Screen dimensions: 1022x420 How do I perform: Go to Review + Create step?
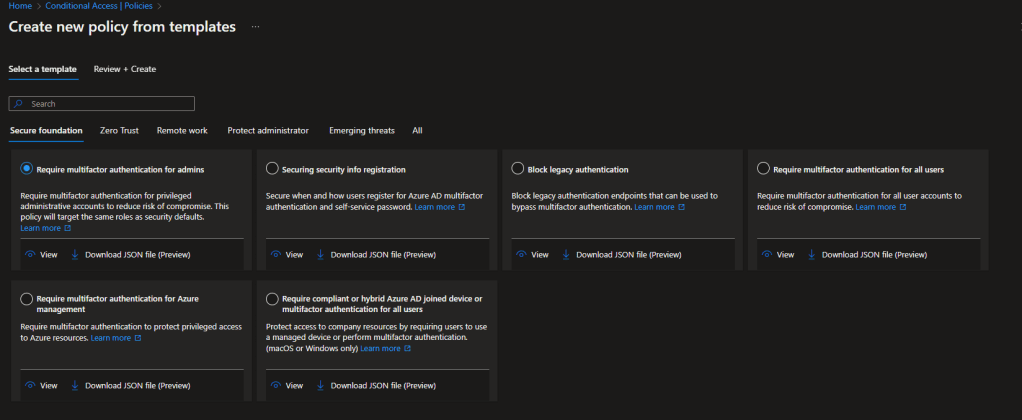coord(124,69)
